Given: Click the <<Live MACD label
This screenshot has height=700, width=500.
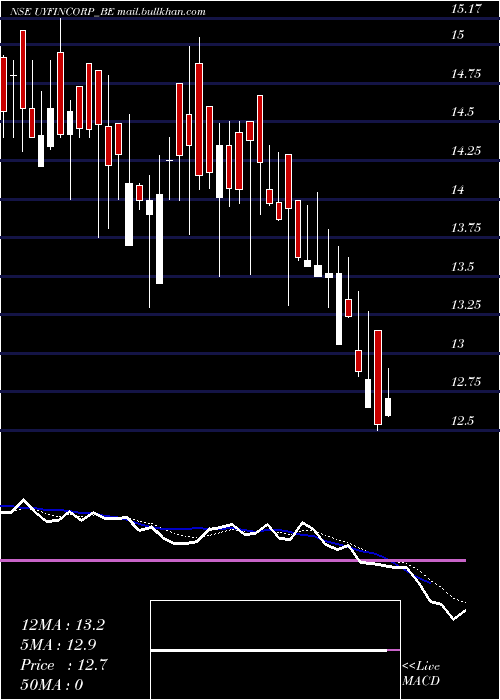Looking at the screenshot, I should pos(421,674).
